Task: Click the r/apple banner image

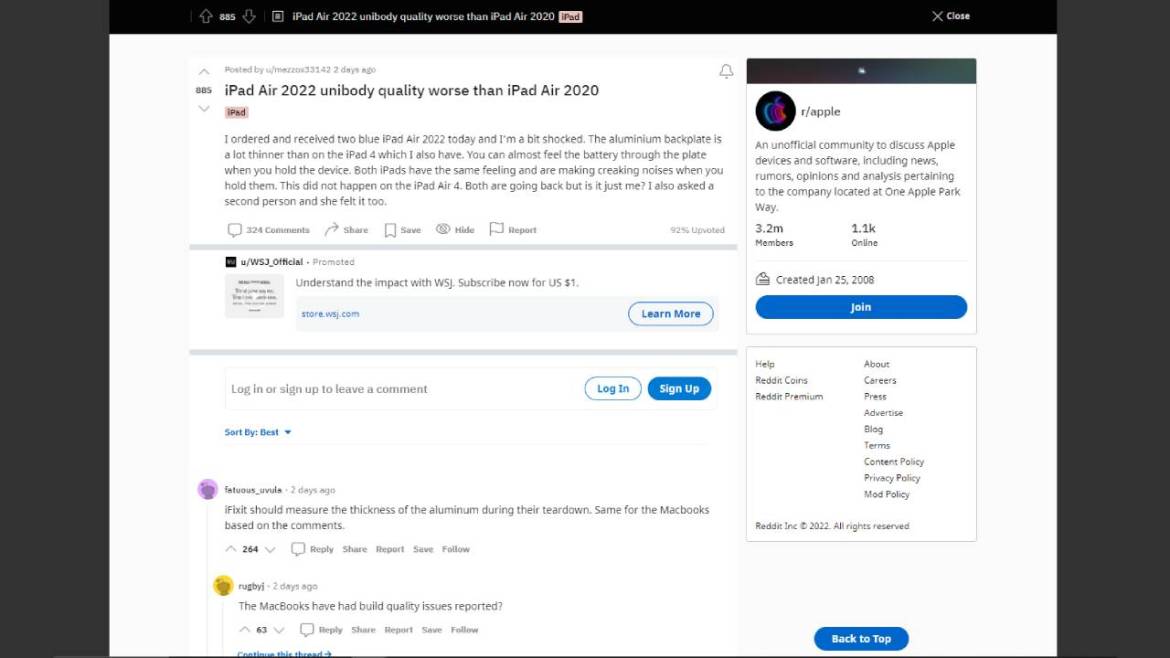Action: (x=861, y=71)
